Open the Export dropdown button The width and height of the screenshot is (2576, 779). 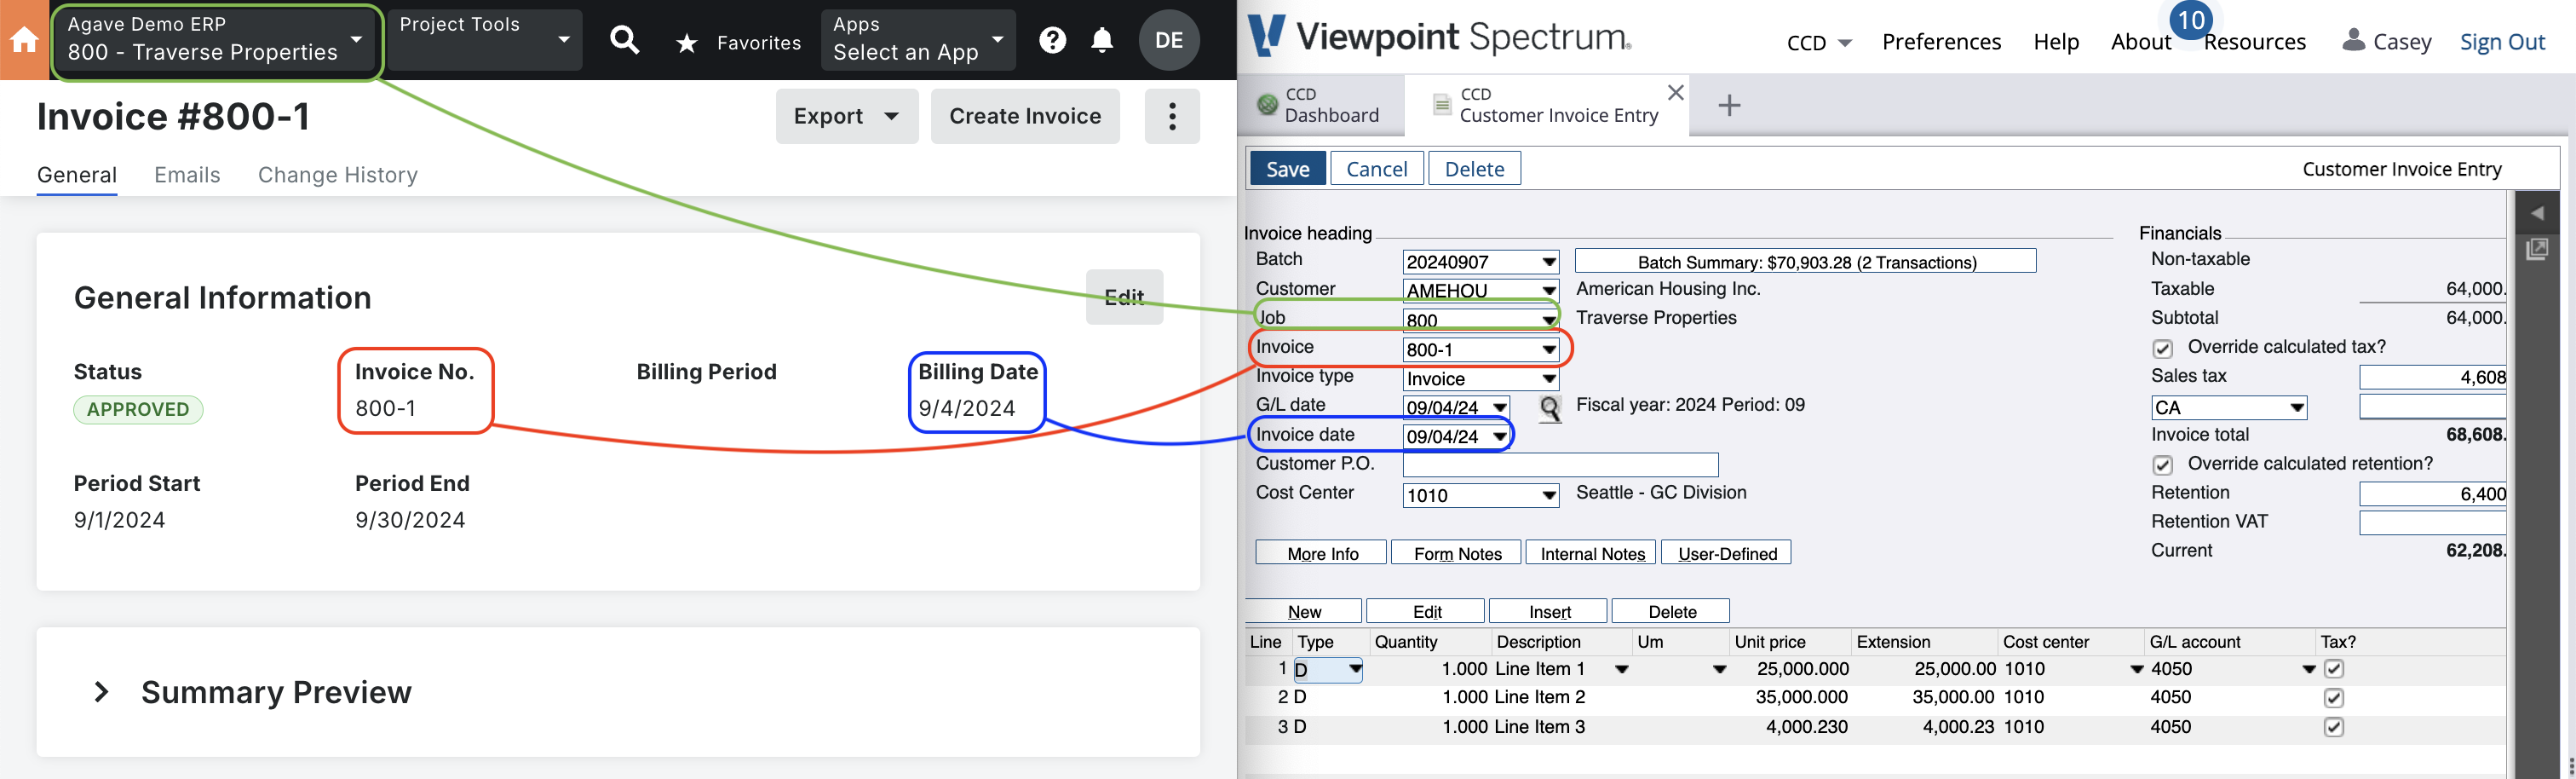click(847, 116)
